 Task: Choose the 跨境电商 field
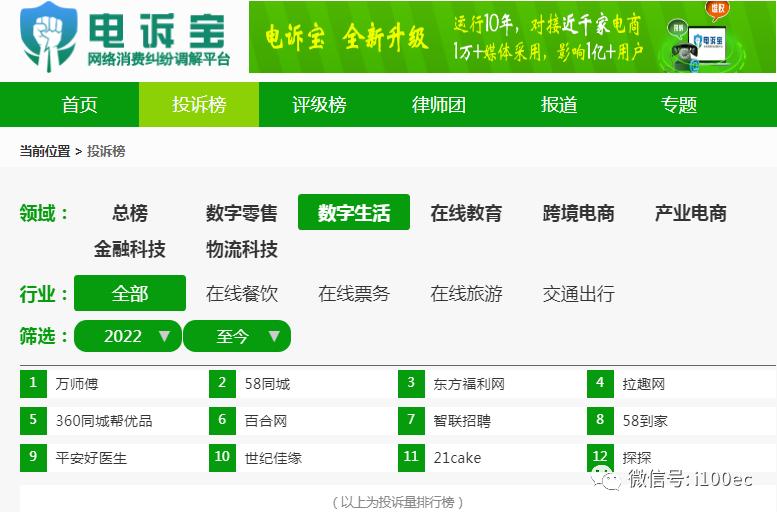578,213
